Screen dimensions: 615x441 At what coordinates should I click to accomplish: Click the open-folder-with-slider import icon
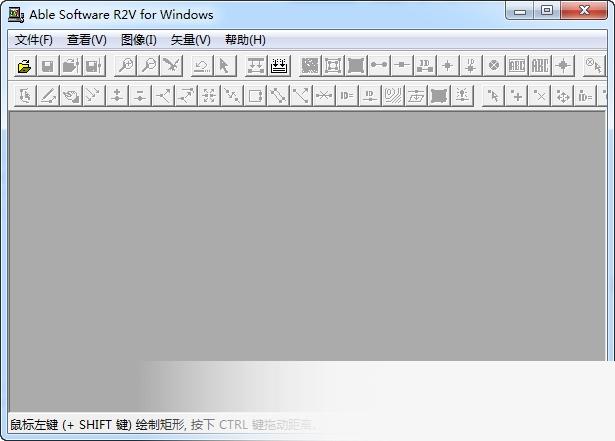pyautogui.click(x=71, y=66)
